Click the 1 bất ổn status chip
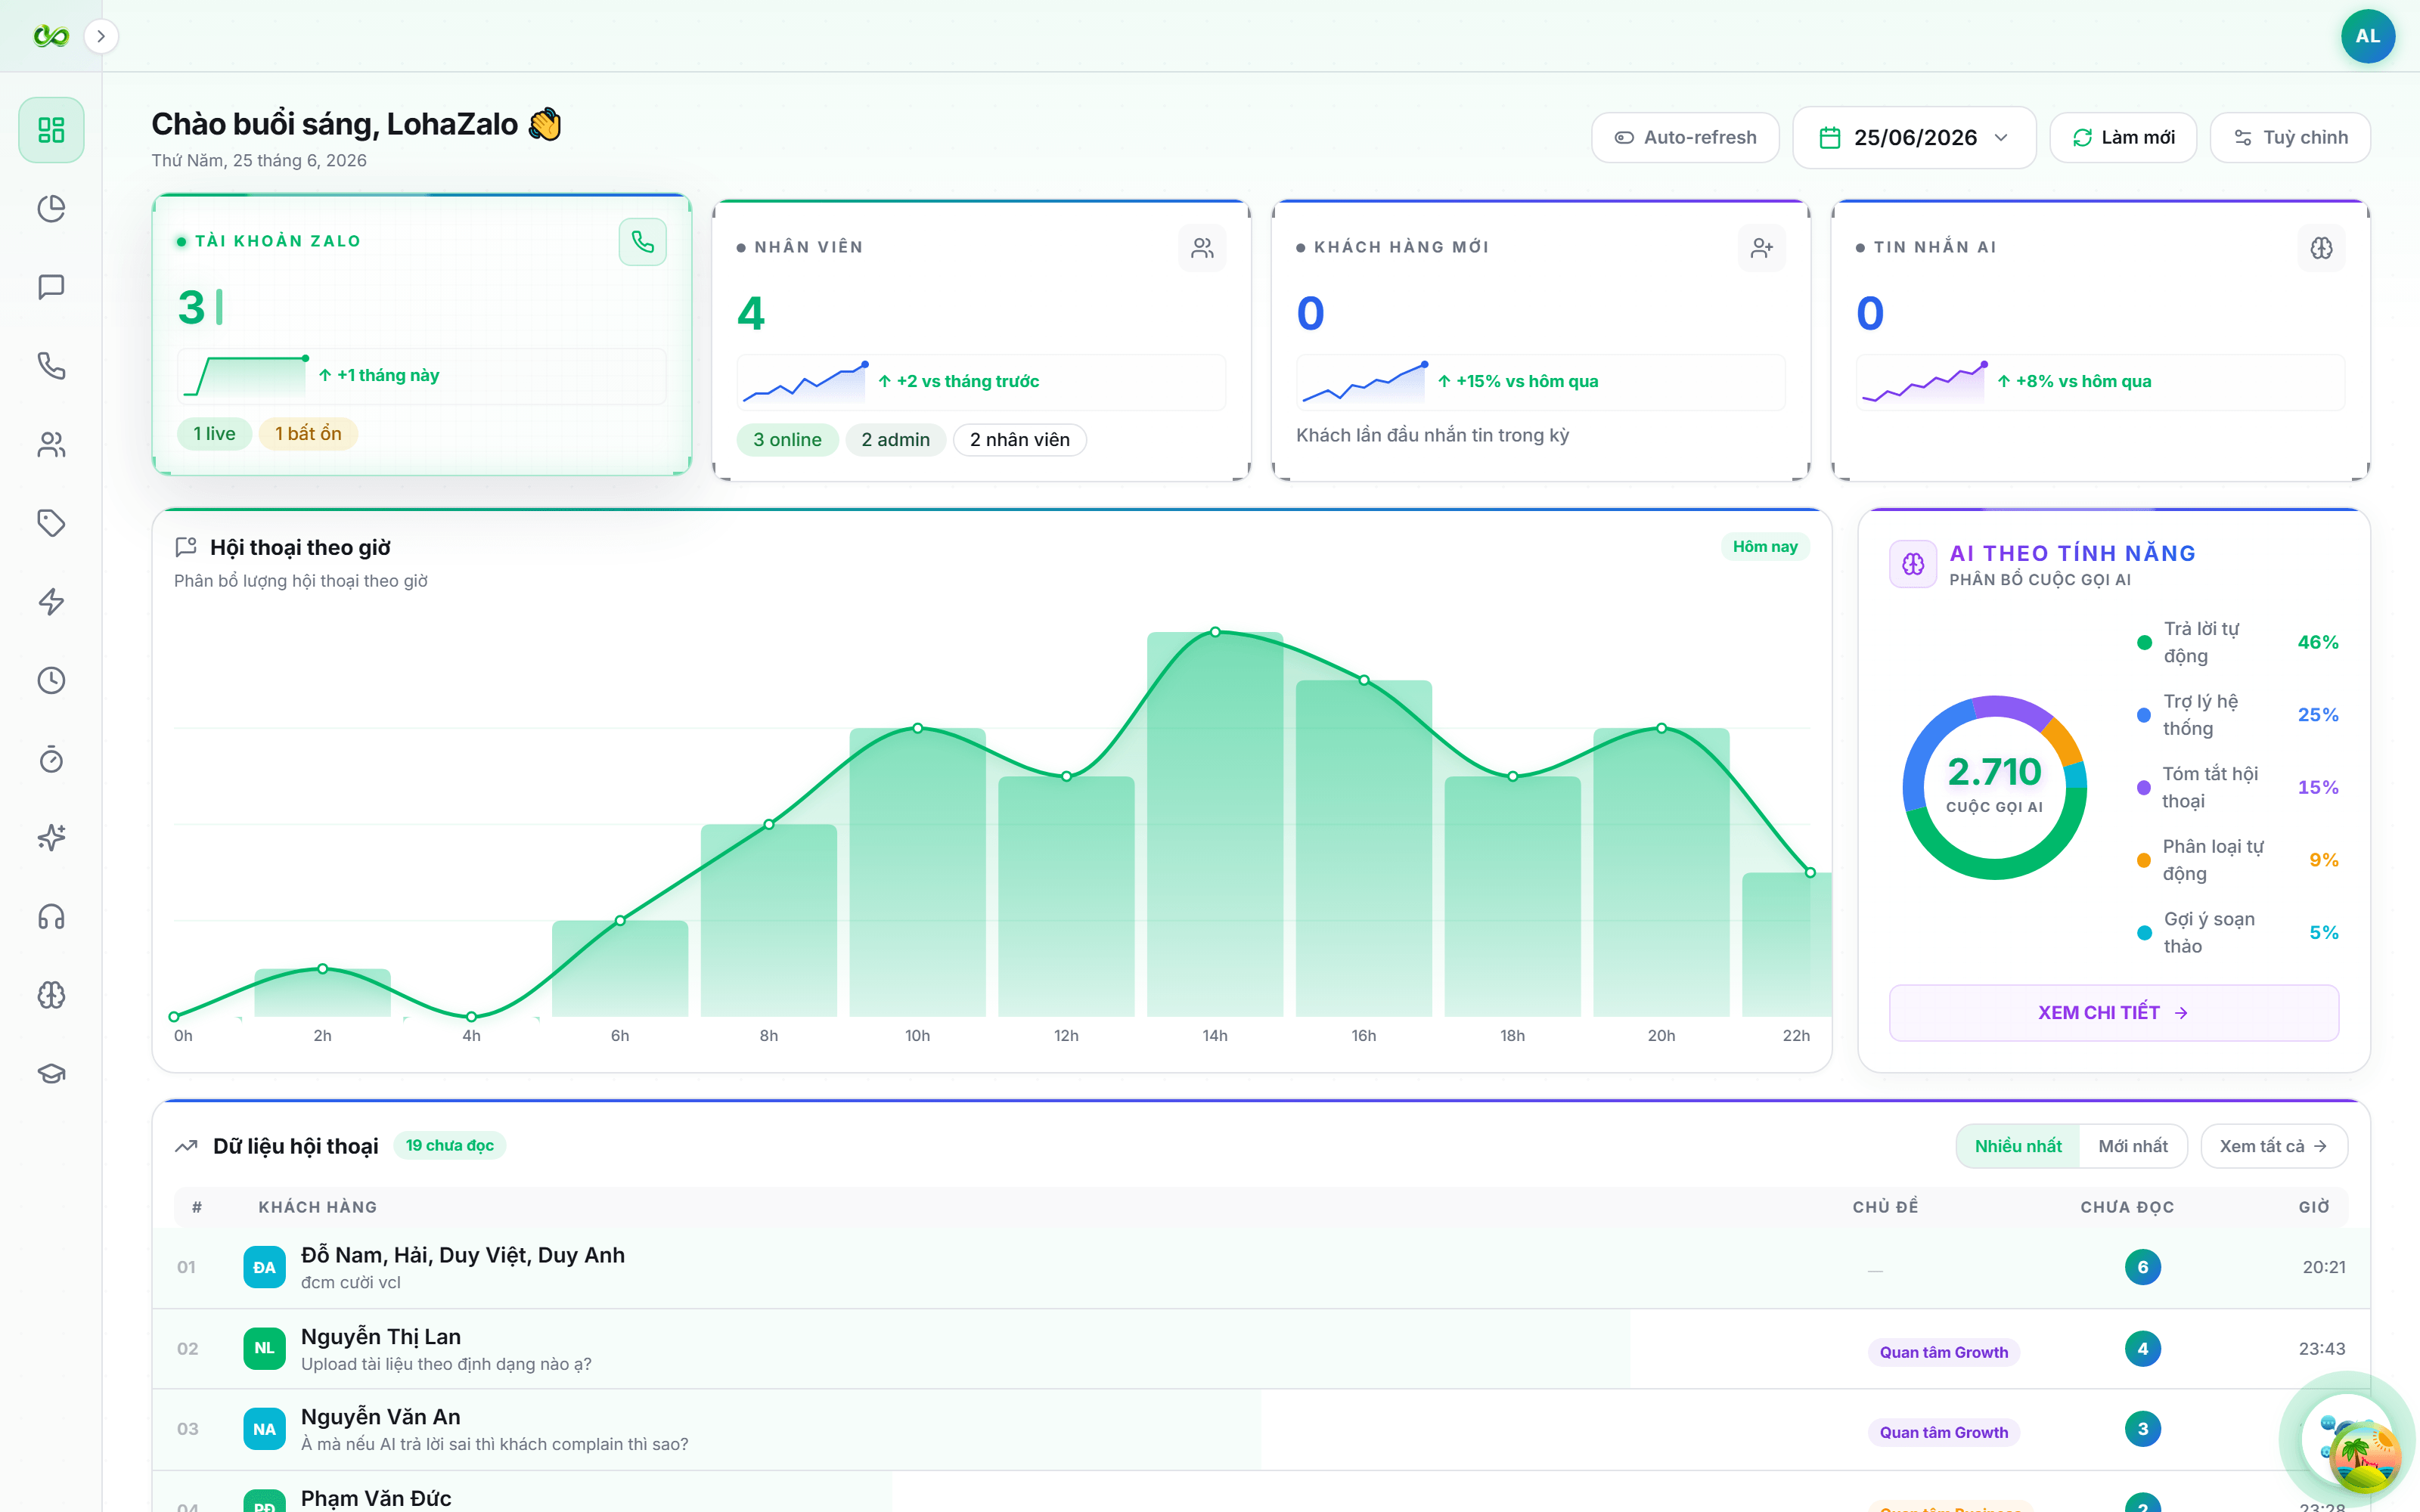2420x1512 pixels. click(308, 434)
